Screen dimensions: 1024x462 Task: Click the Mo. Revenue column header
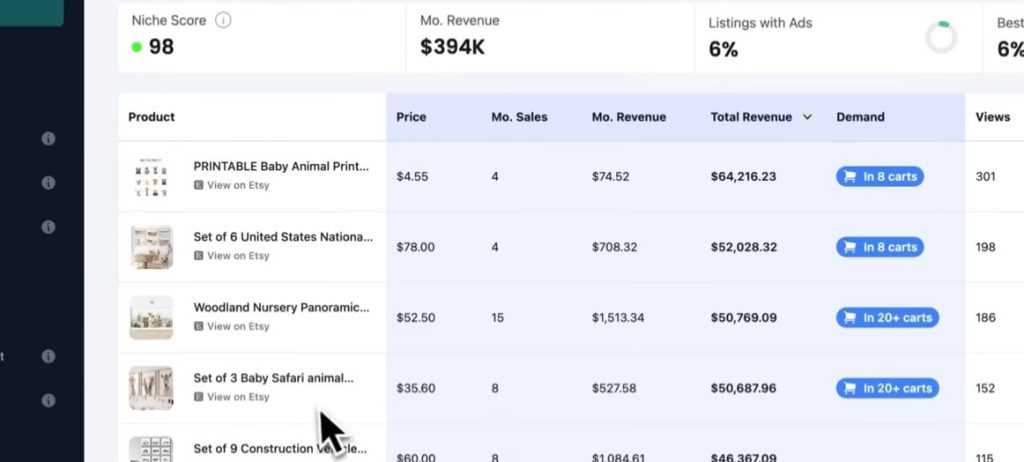(x=628, y=117)
